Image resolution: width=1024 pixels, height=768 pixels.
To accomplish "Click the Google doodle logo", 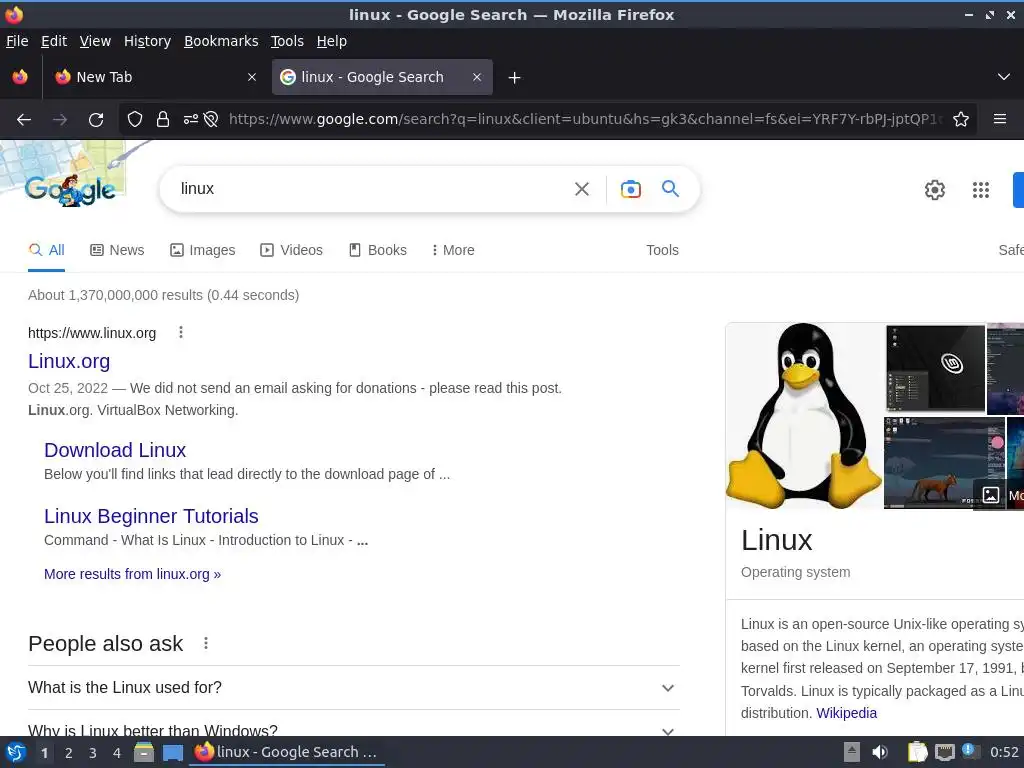I will (71, 190).
